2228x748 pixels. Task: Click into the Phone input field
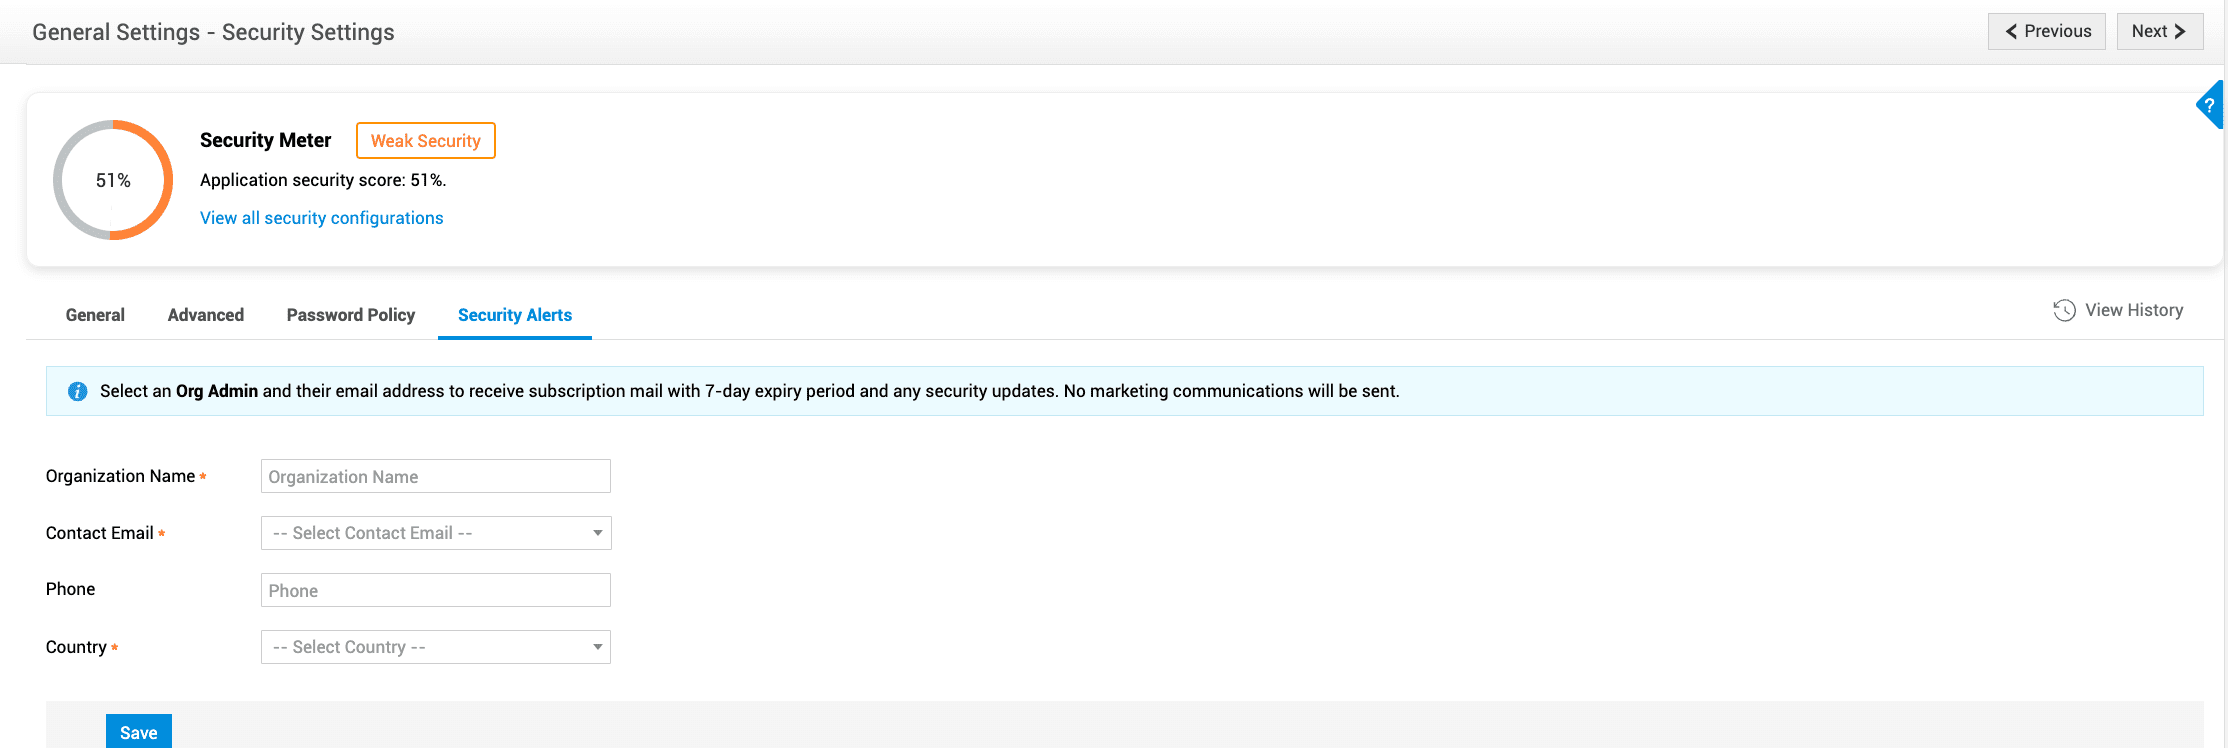pyautogui.click(x=435, y=590)
